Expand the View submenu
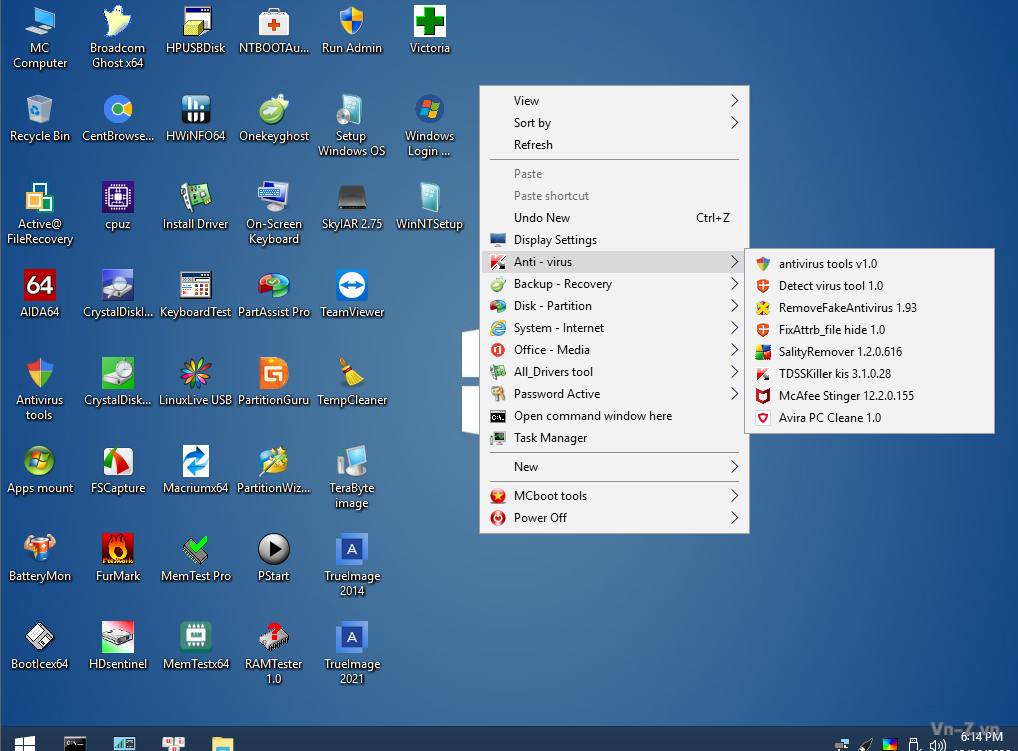This screenshot has height=751, width=1018. point(614,101)
